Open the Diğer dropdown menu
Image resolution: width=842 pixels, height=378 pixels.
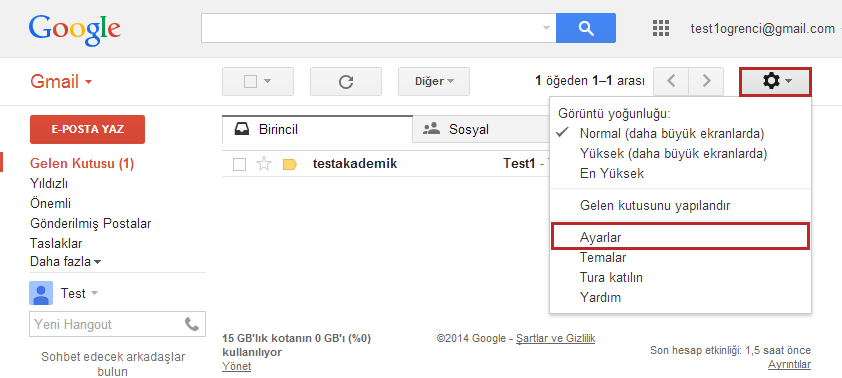434,82
